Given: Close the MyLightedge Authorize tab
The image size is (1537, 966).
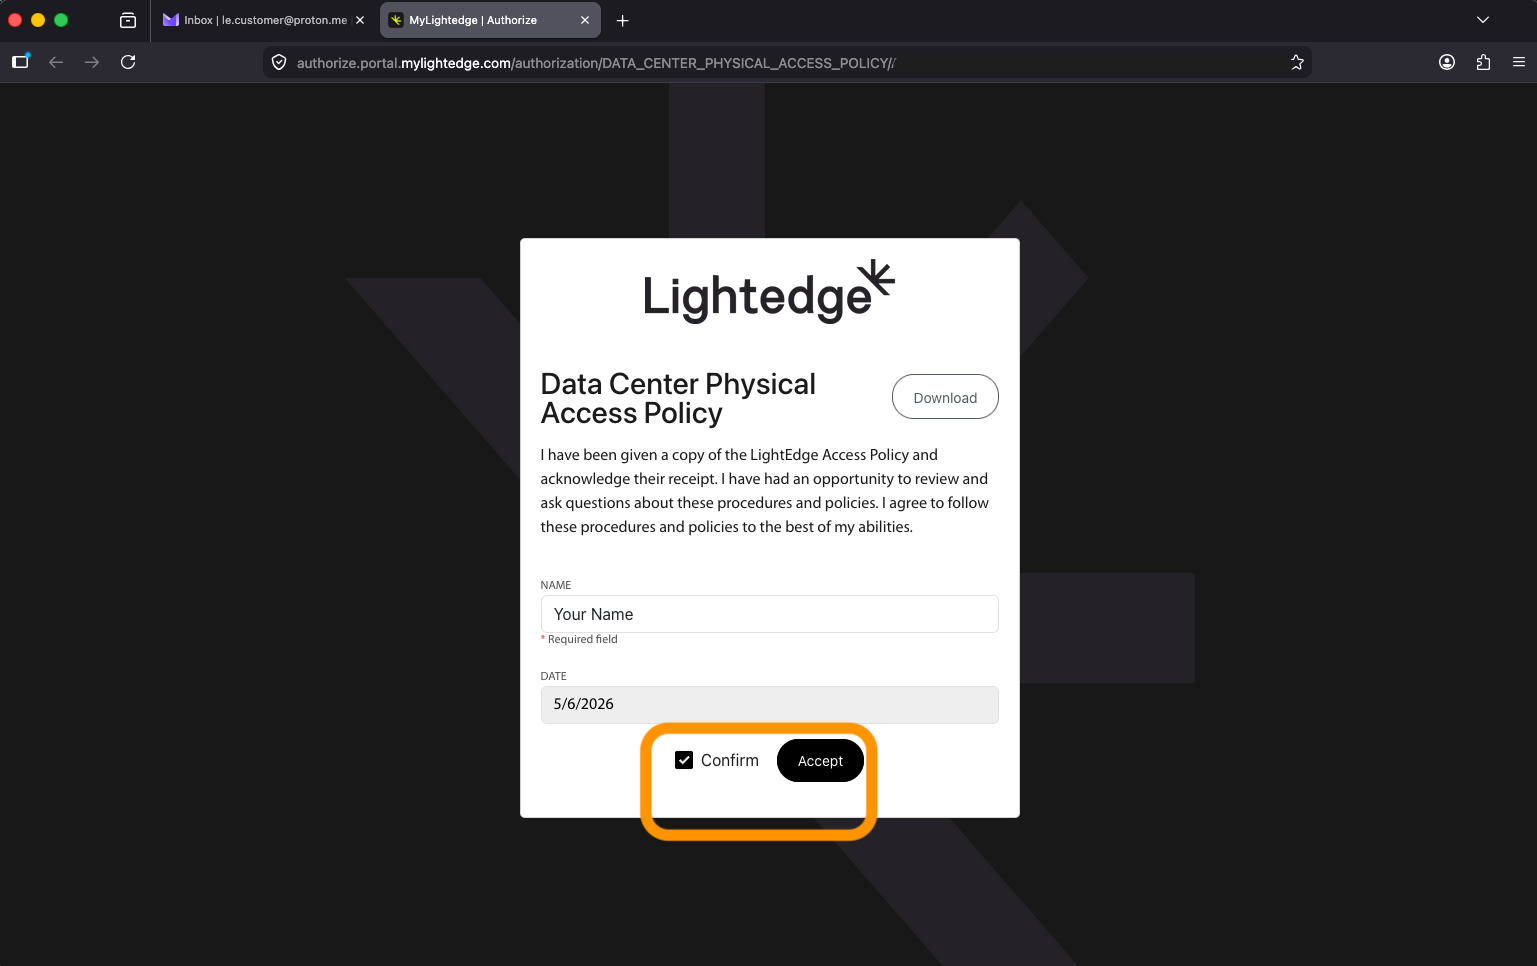Looking at the screenshot, I should point(585,20).
